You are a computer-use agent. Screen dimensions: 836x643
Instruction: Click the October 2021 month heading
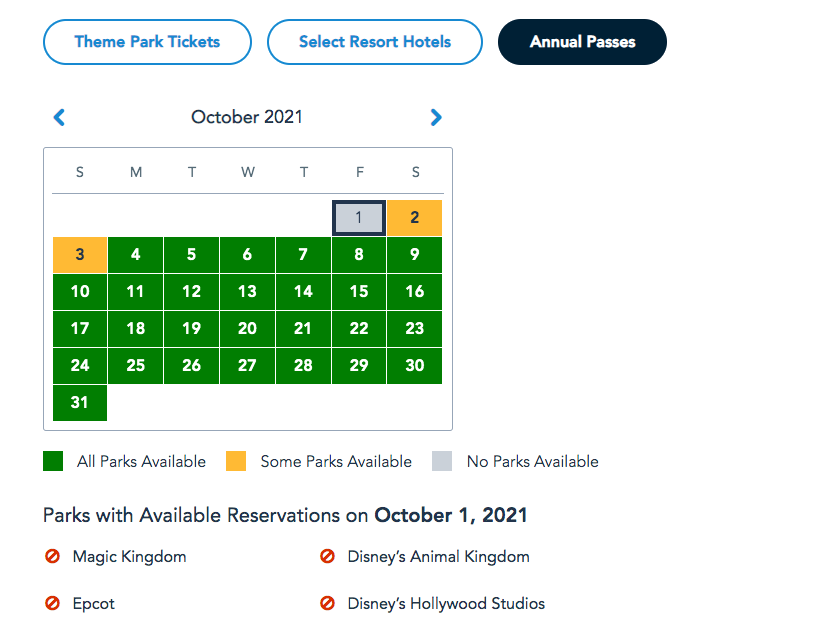247,117
